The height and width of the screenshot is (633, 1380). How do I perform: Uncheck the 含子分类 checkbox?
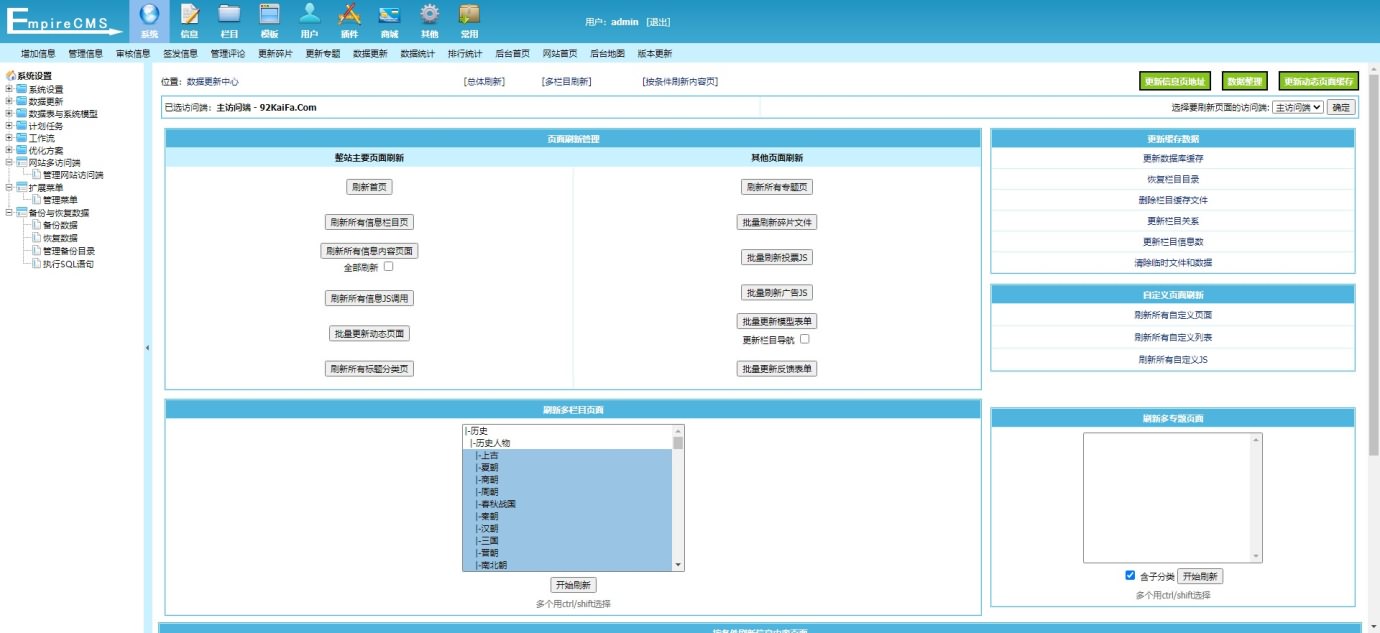coord(1130,576)
